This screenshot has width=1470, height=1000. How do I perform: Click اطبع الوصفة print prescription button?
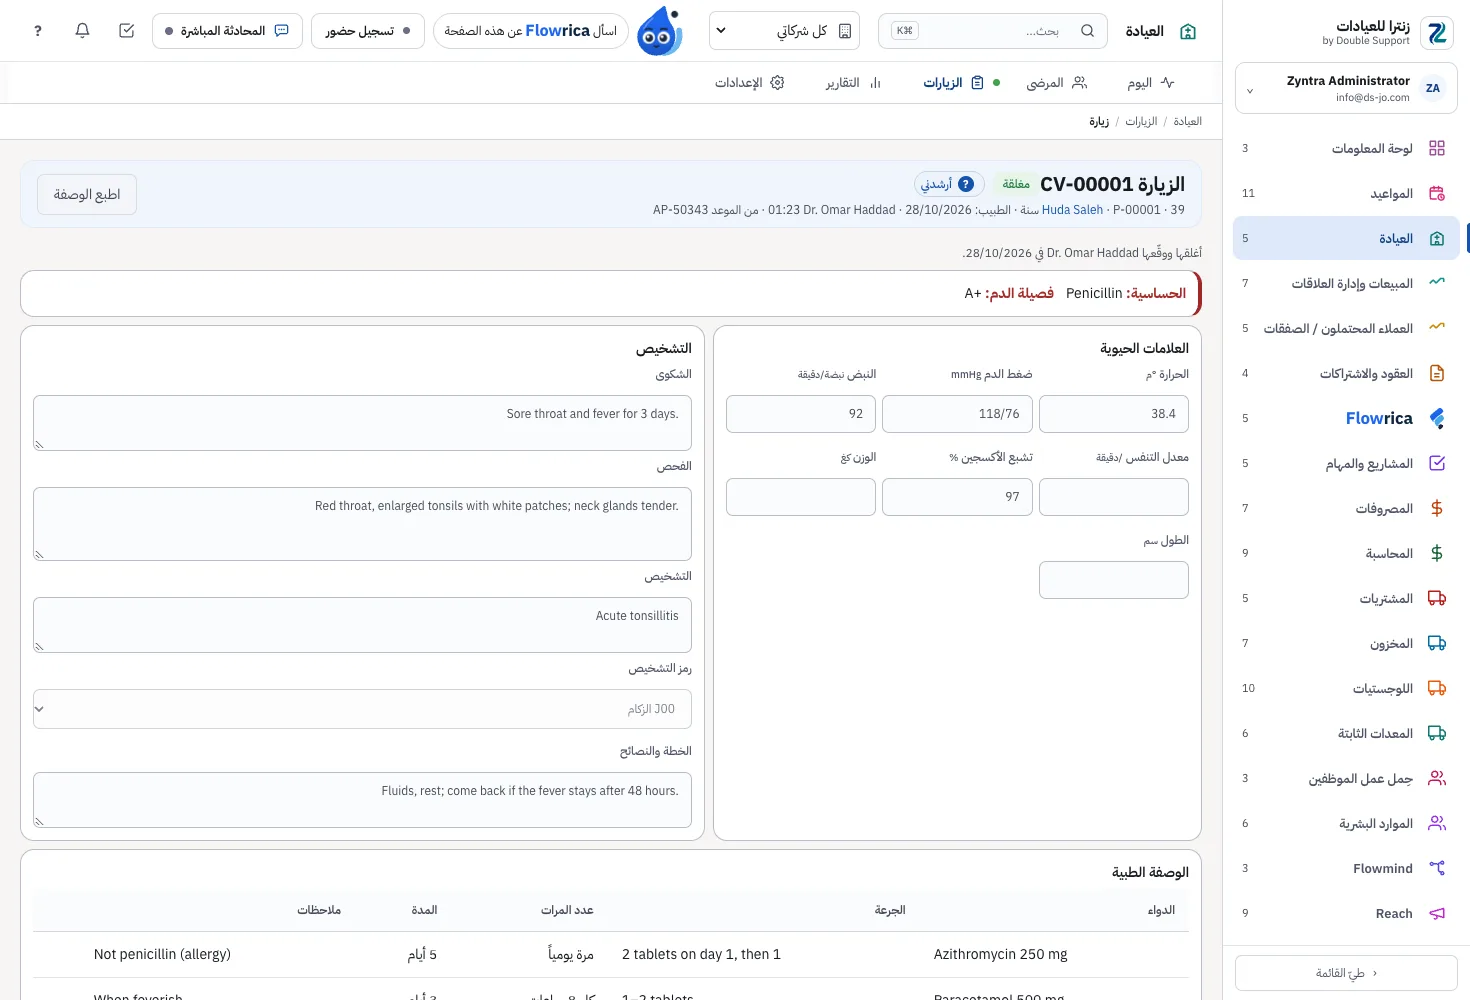click(87, 194)
